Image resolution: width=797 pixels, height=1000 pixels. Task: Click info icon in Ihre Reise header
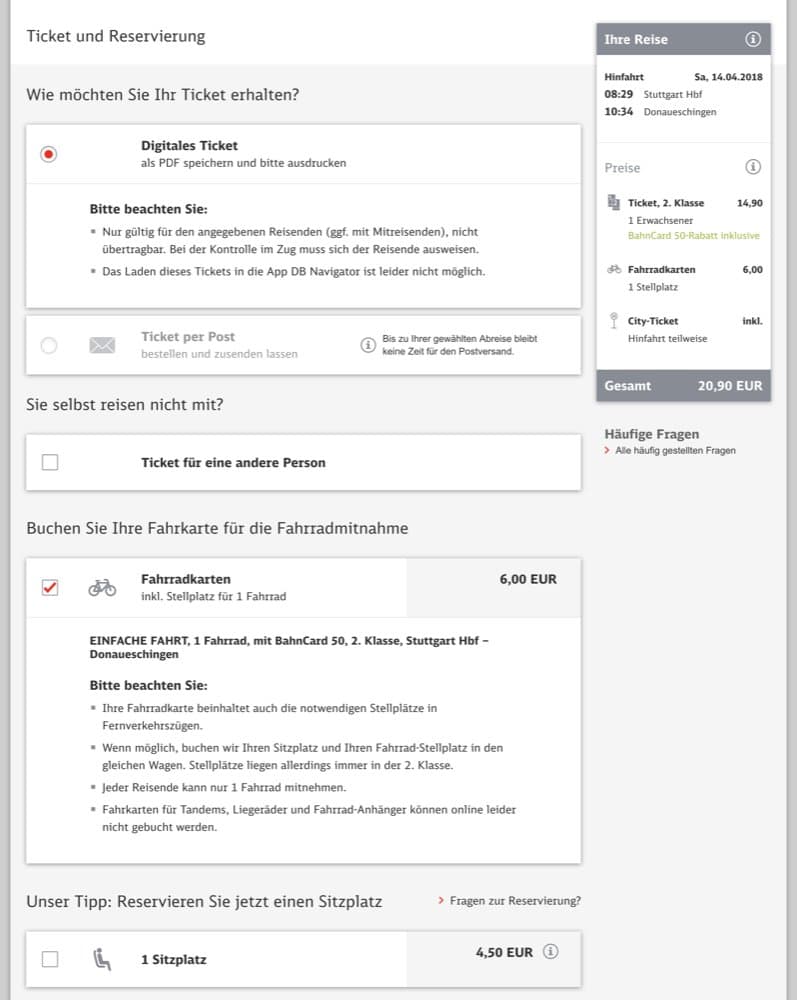tap(753, 40)
